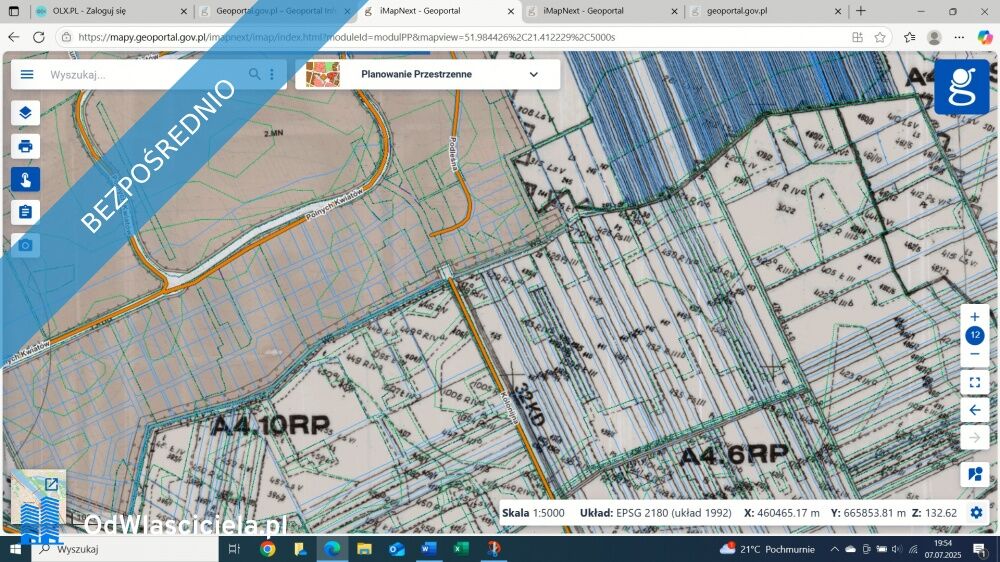The image size is (1000, 562).
Task: Close the OLX.PL tab
Action: coord(184,11)
